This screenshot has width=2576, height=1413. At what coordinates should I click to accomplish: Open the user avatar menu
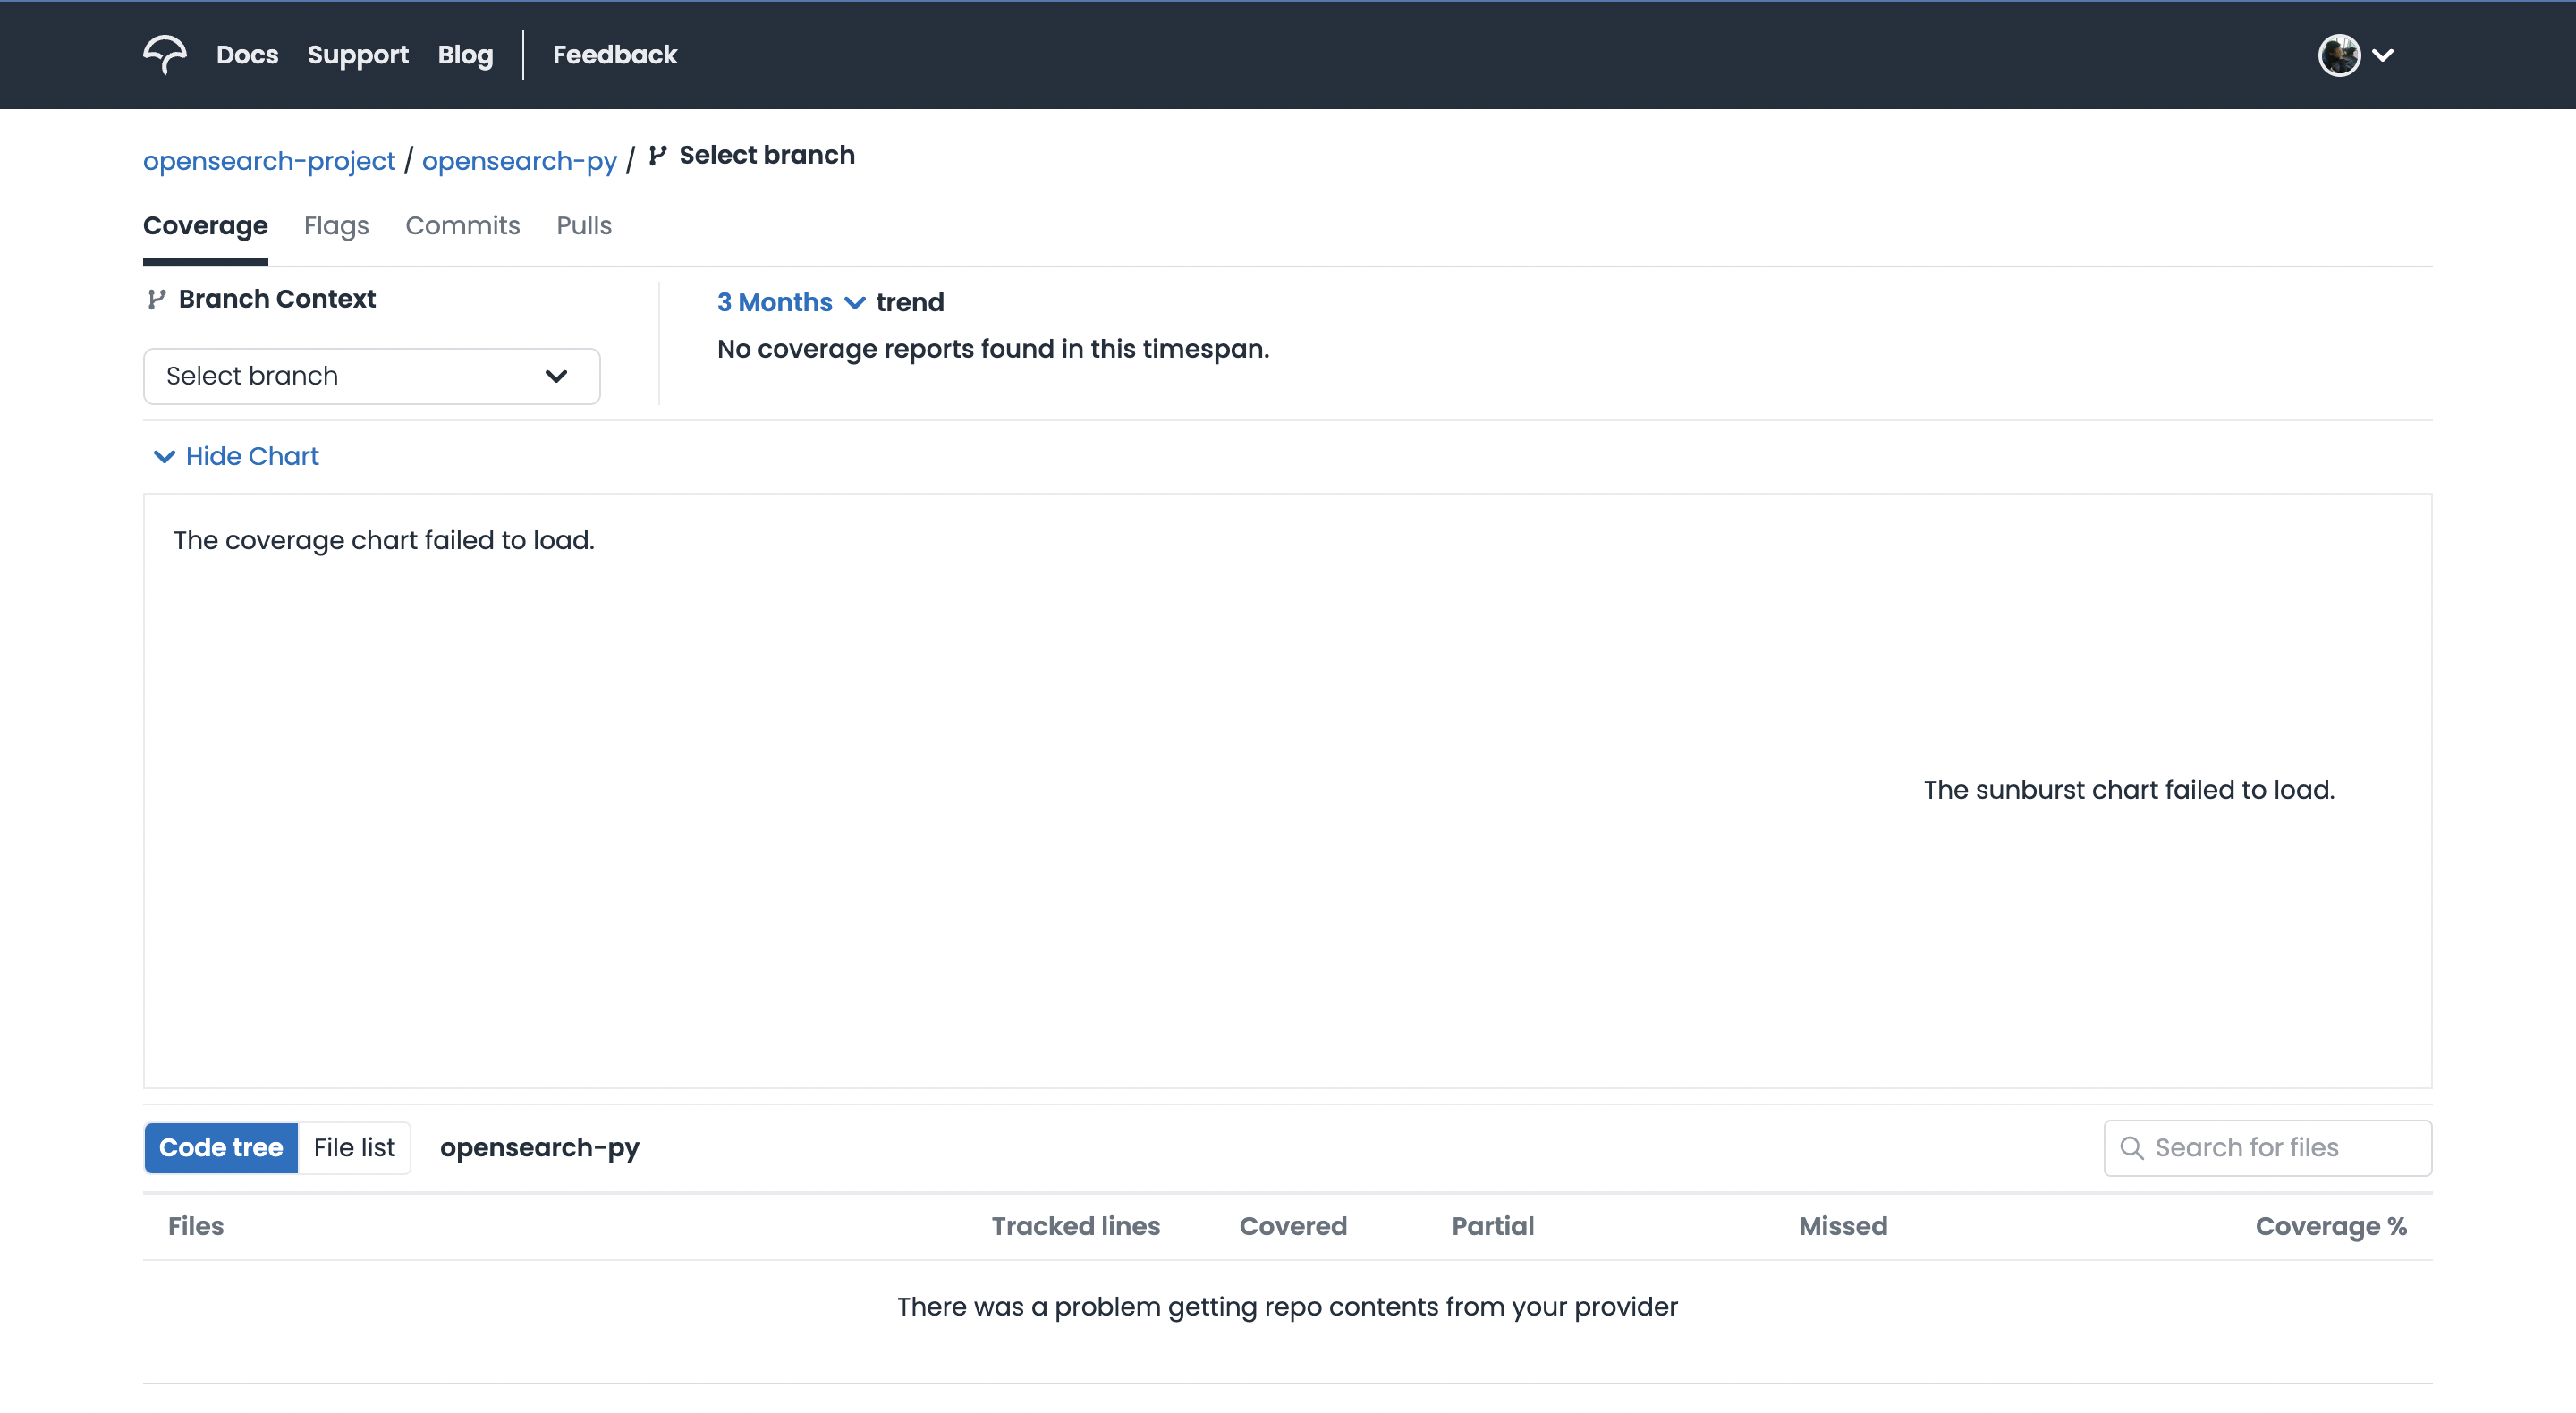click(2339, 55)
